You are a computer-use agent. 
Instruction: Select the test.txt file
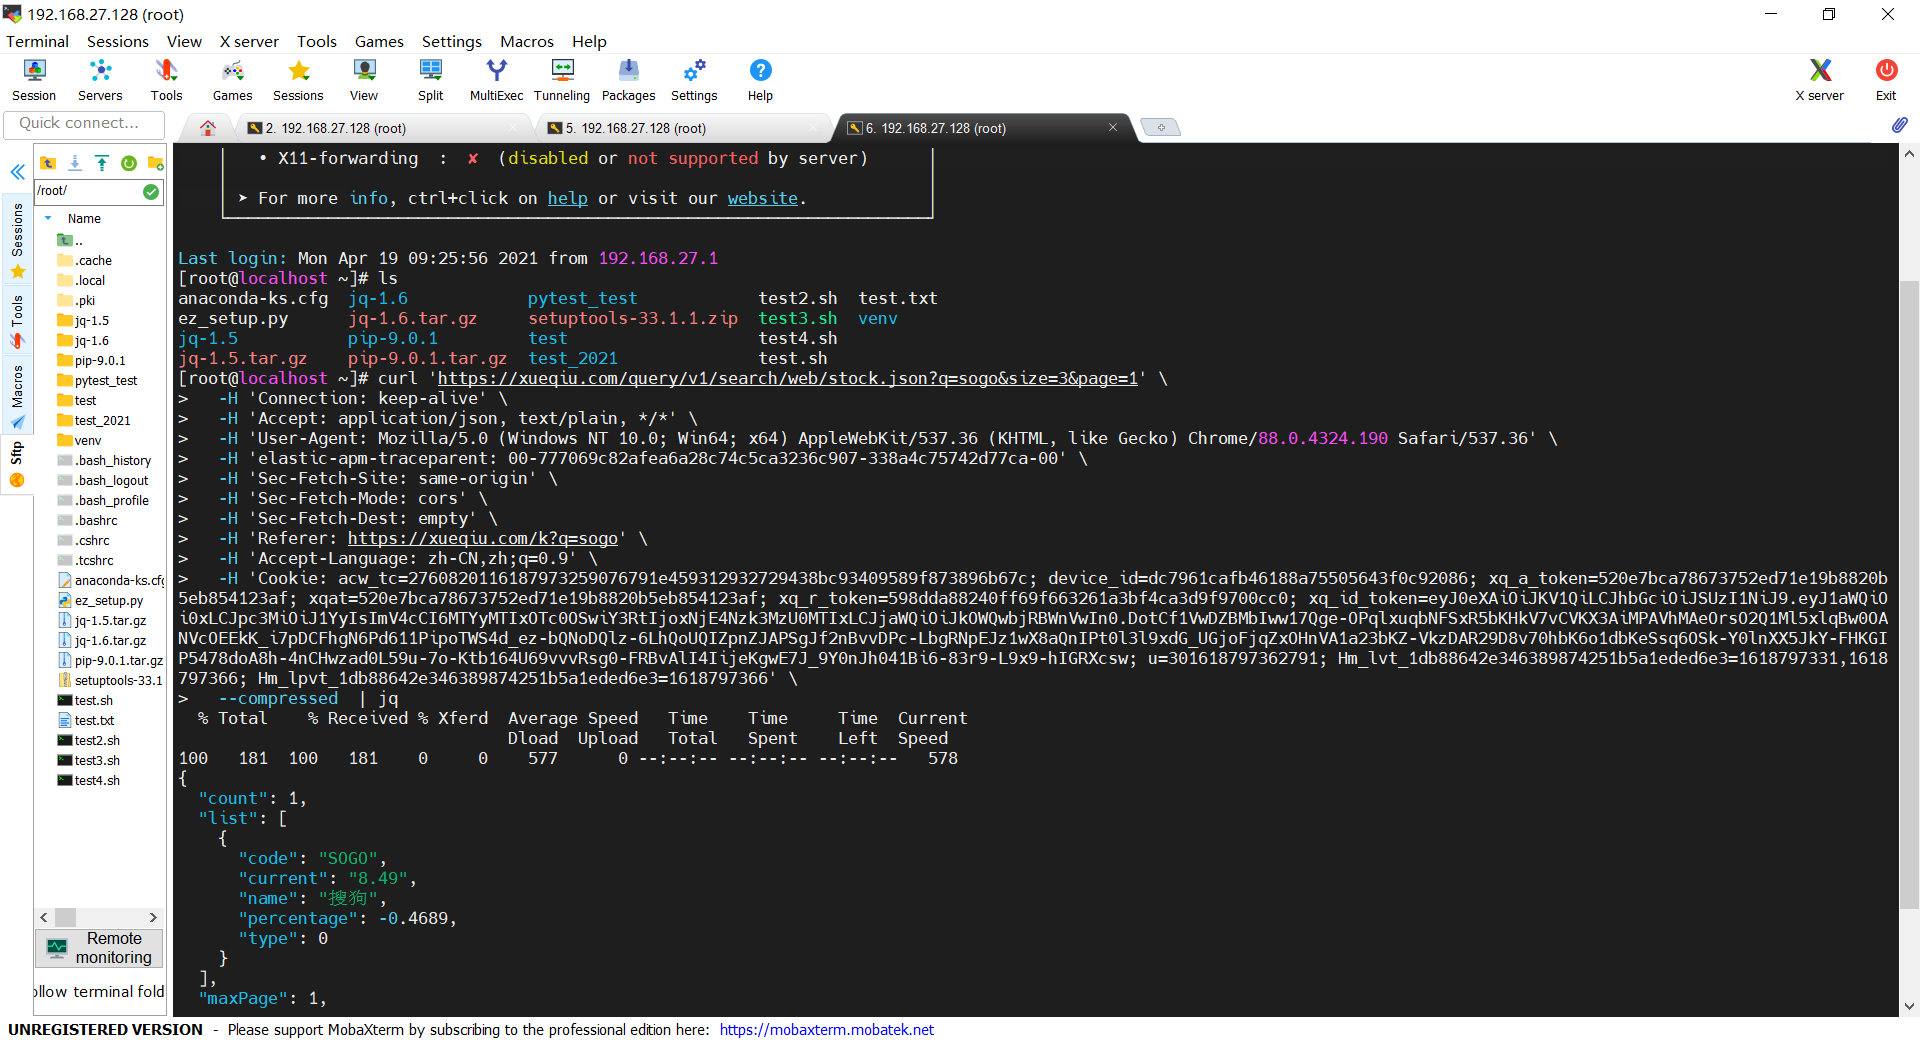tap(86, 720)
